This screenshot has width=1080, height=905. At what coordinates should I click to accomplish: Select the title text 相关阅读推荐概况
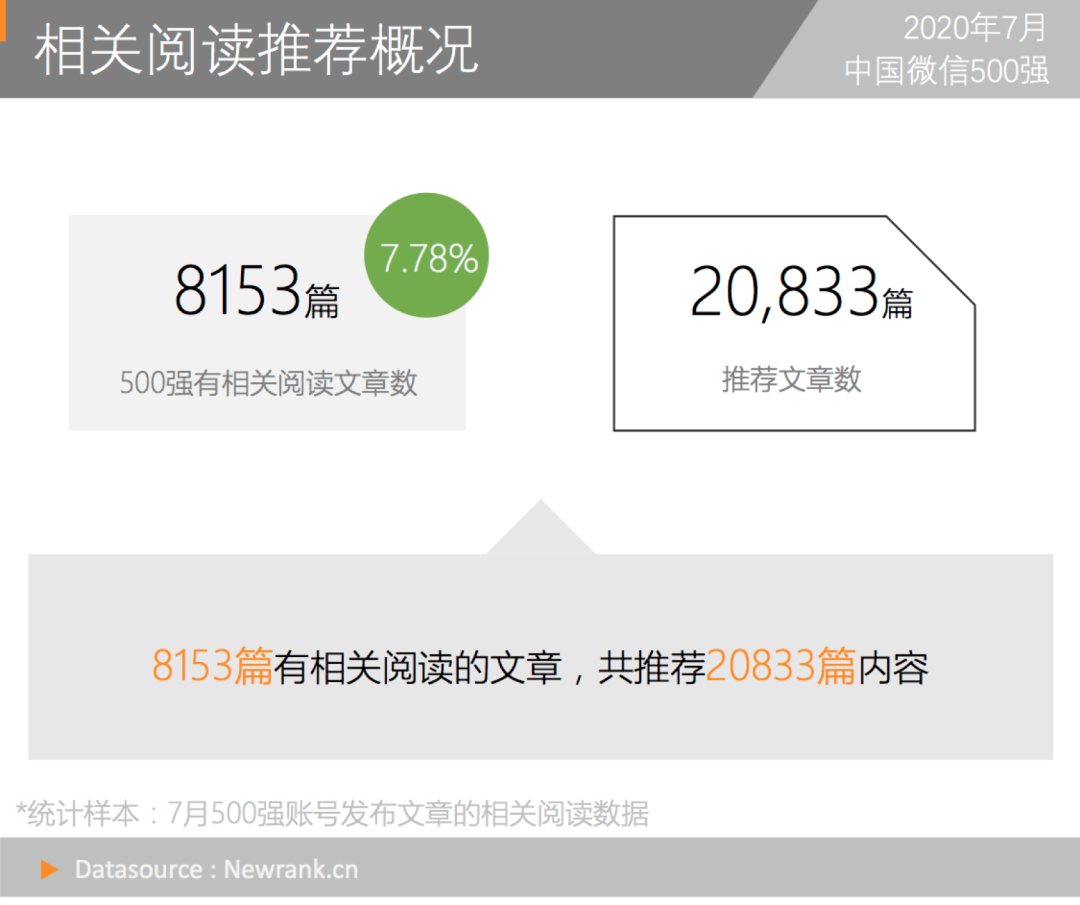[x=256, y=50]
